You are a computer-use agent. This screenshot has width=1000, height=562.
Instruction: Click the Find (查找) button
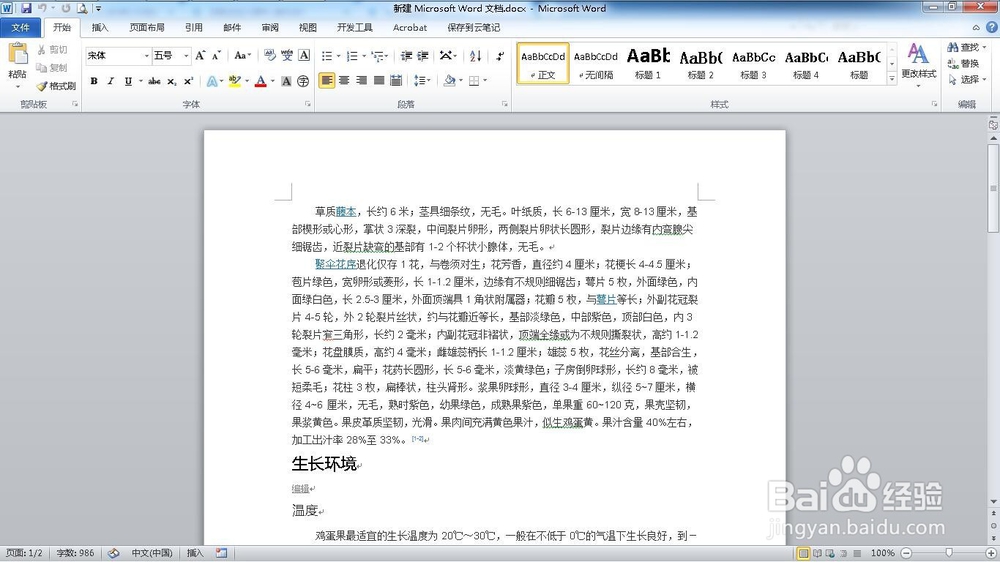(x=966, y=47)
